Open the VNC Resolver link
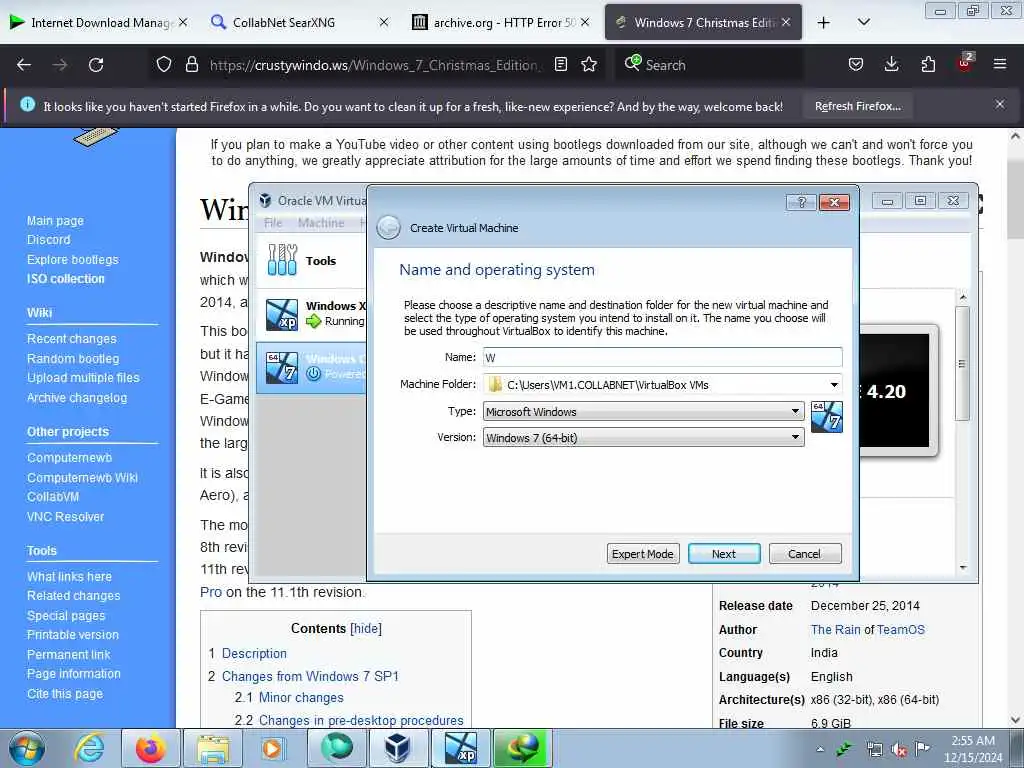This screenshot has width=1024, height=768. coord(65,517)
